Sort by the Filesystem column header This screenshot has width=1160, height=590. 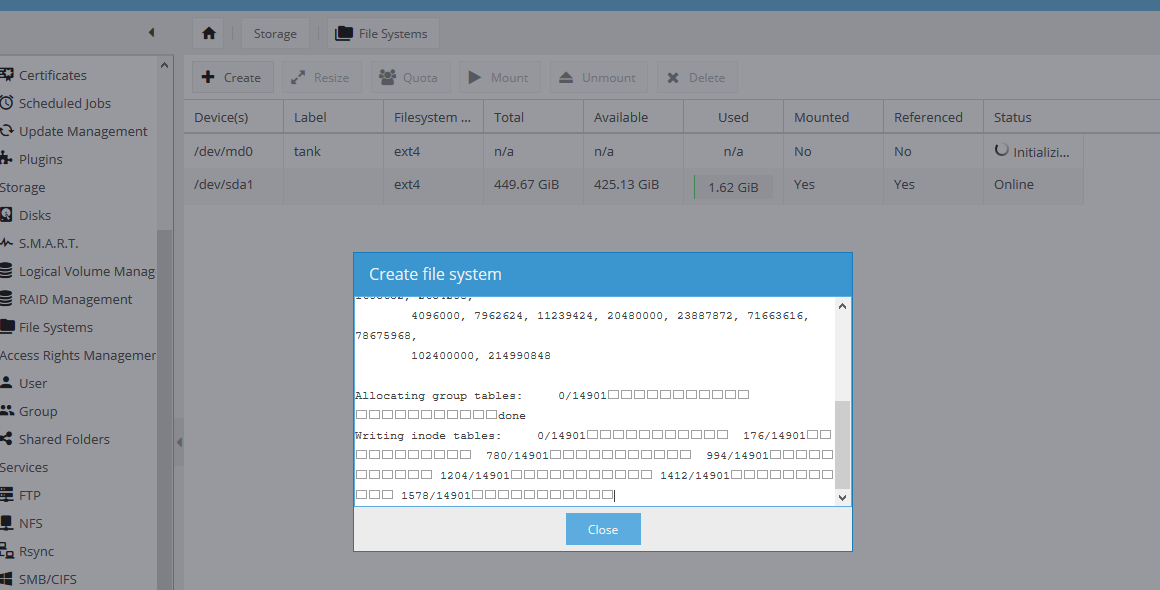(432, 117)
